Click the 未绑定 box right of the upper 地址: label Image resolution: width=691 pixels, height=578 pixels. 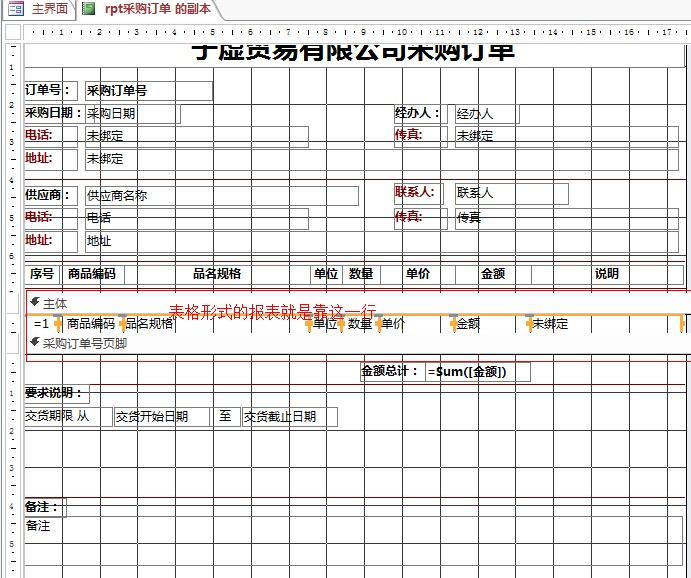click(382, 159)
